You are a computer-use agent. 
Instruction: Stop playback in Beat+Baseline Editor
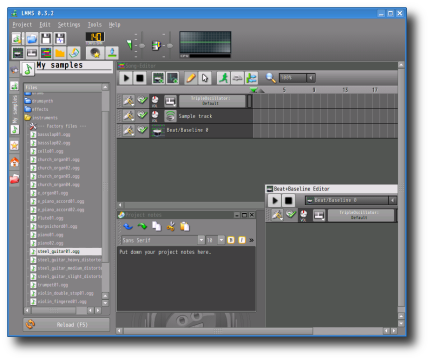coord(288,200)
